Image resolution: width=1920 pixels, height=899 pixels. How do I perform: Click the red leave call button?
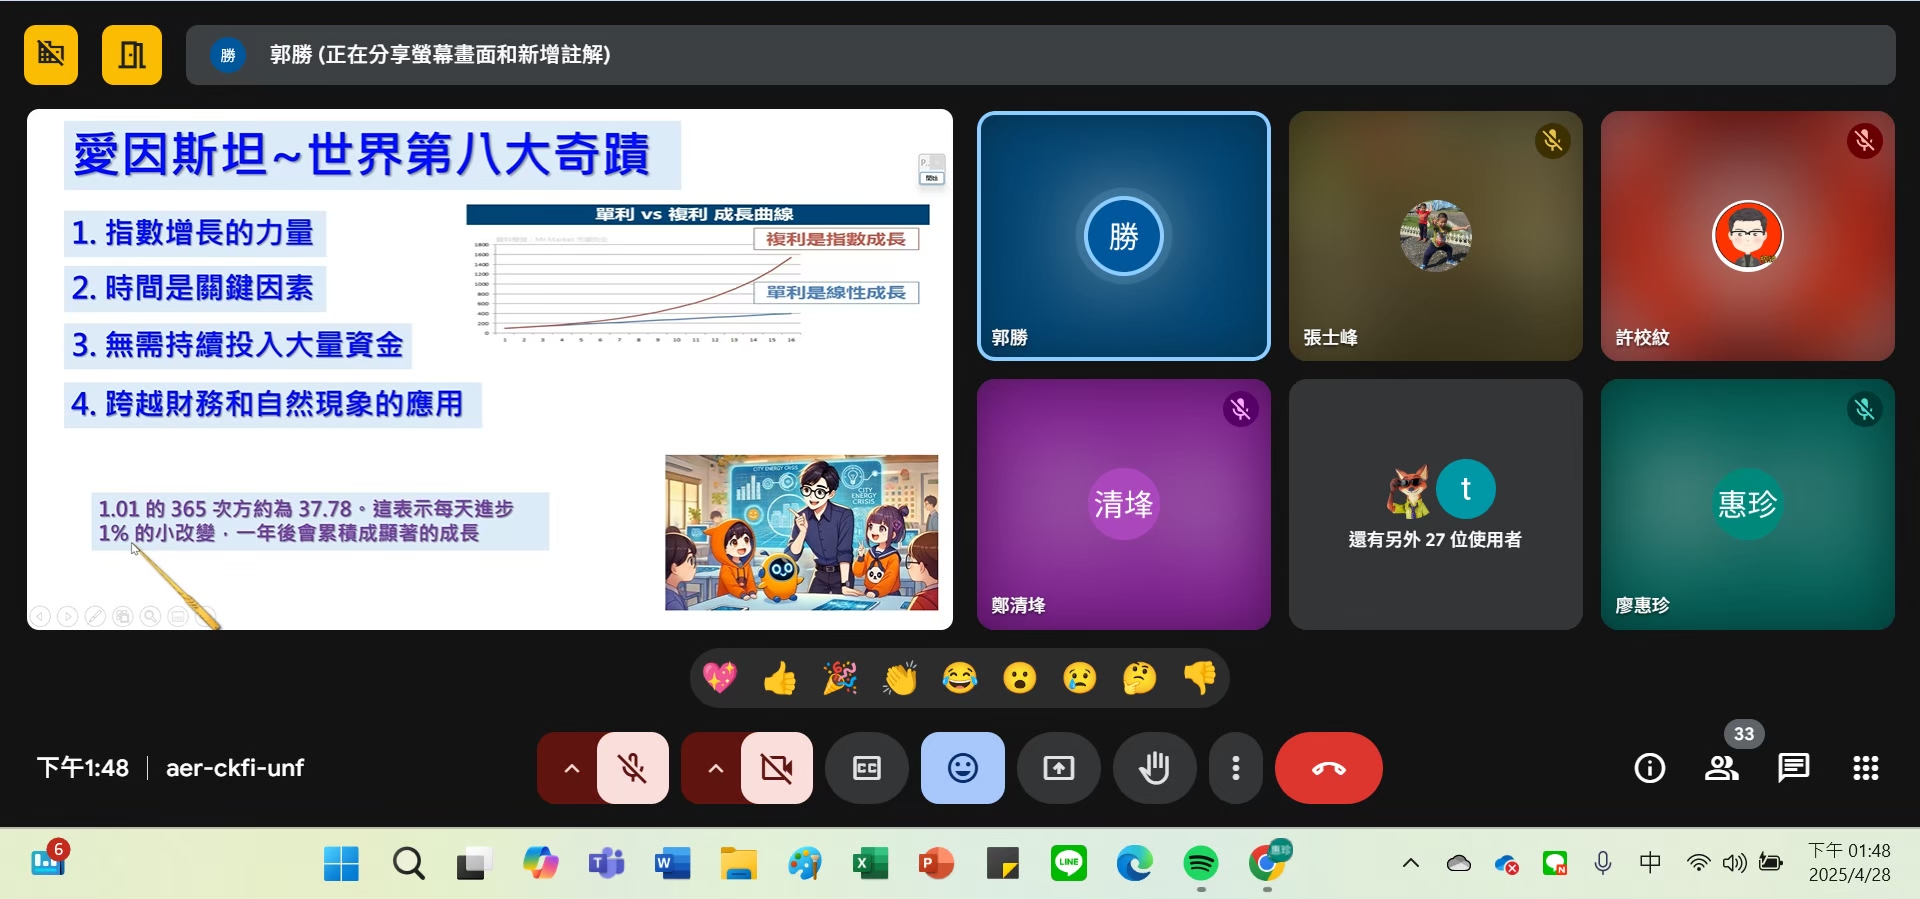(1328, 768)
